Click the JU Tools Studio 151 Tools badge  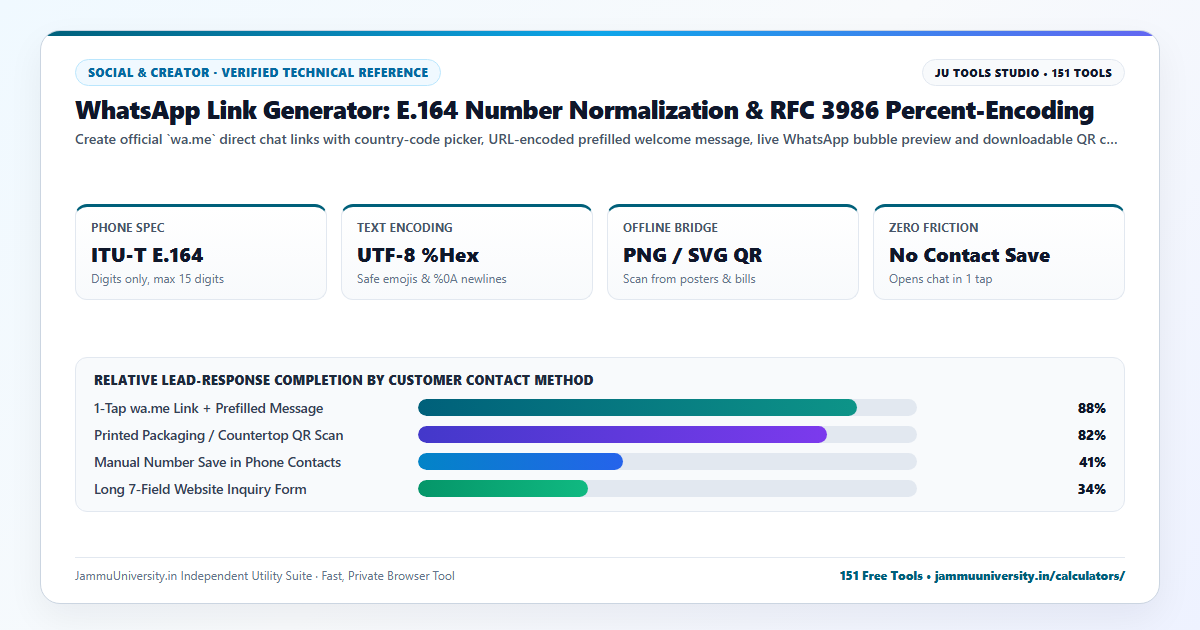1023,73
